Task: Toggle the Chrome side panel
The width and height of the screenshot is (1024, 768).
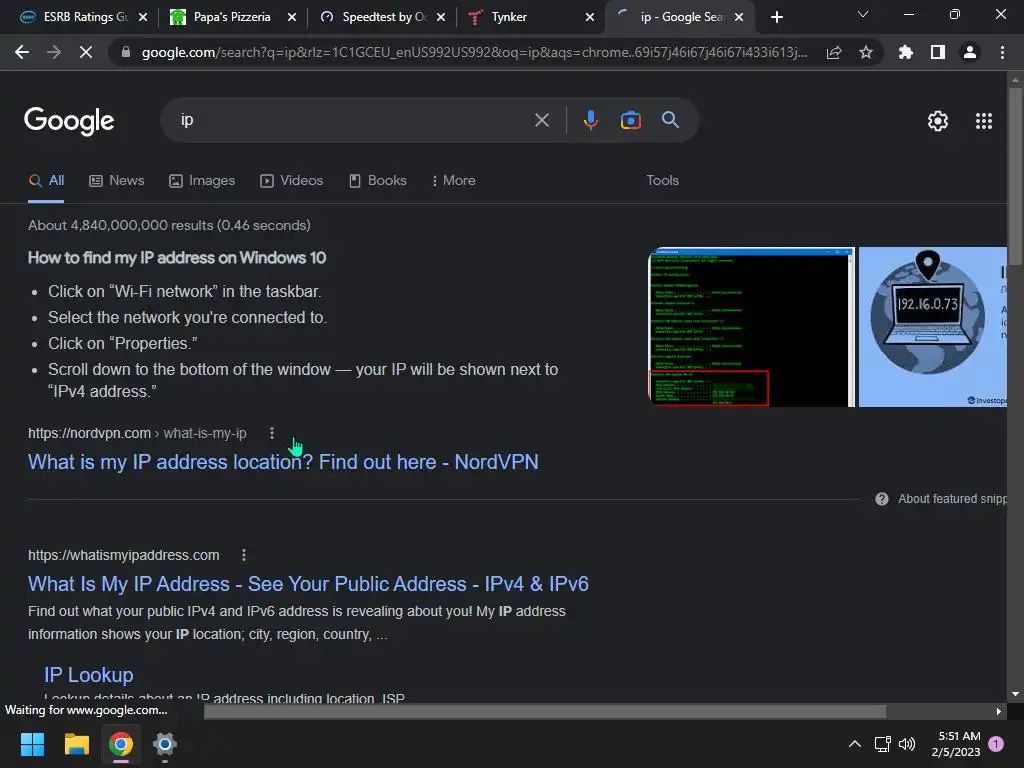Action: click(938, 52)
